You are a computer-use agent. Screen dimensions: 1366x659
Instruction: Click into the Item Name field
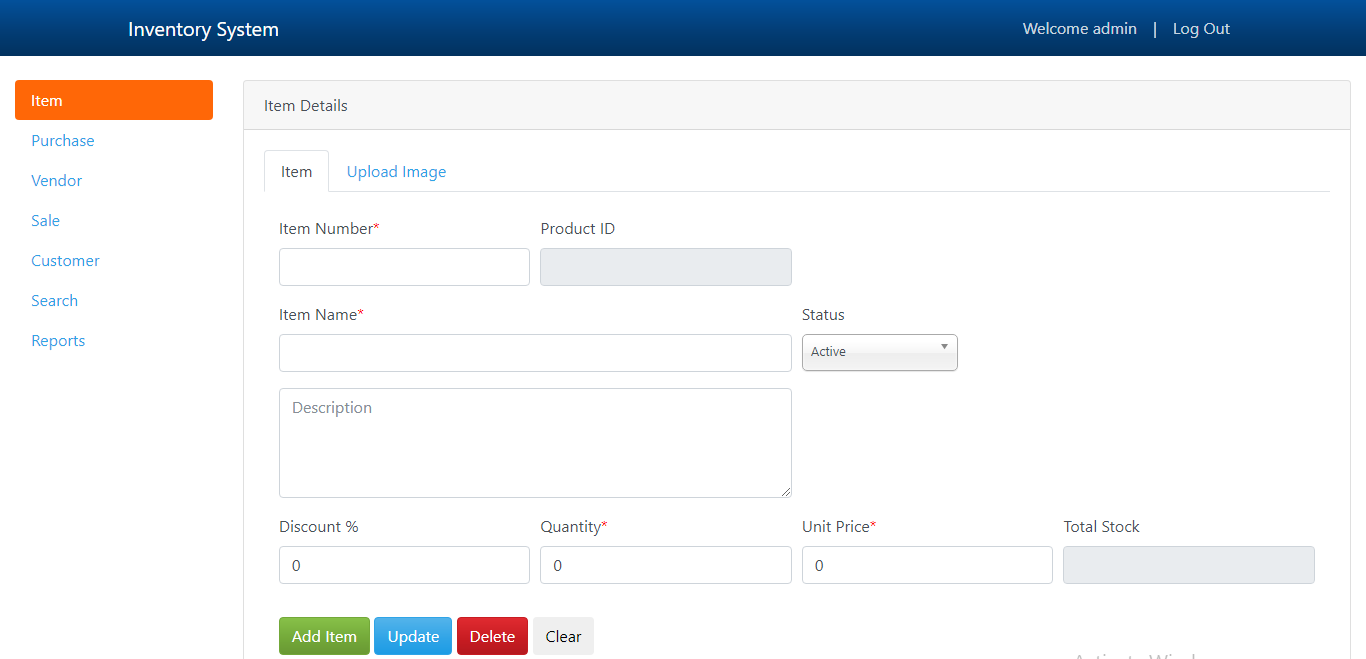point(535,353)
